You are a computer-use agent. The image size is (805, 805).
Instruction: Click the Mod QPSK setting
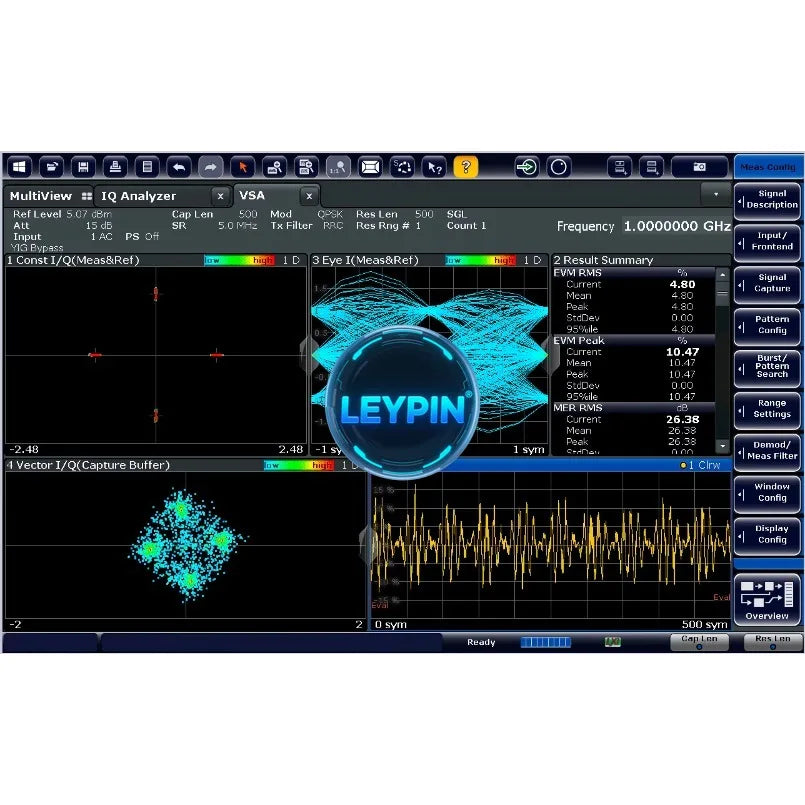click(306, 214)
